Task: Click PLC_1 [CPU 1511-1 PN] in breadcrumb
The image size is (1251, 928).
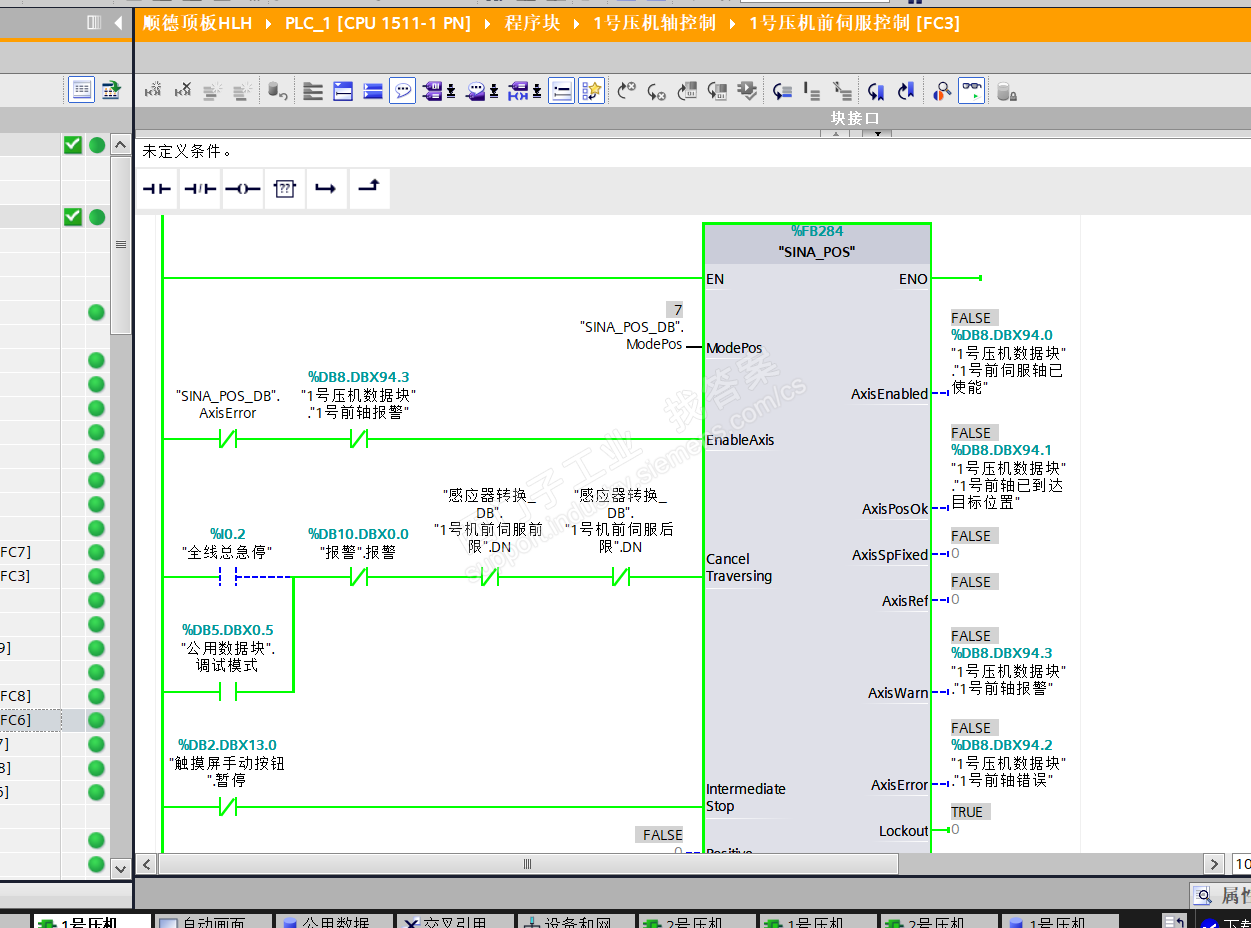Action: pyautogui.click(x=377, y=23)
